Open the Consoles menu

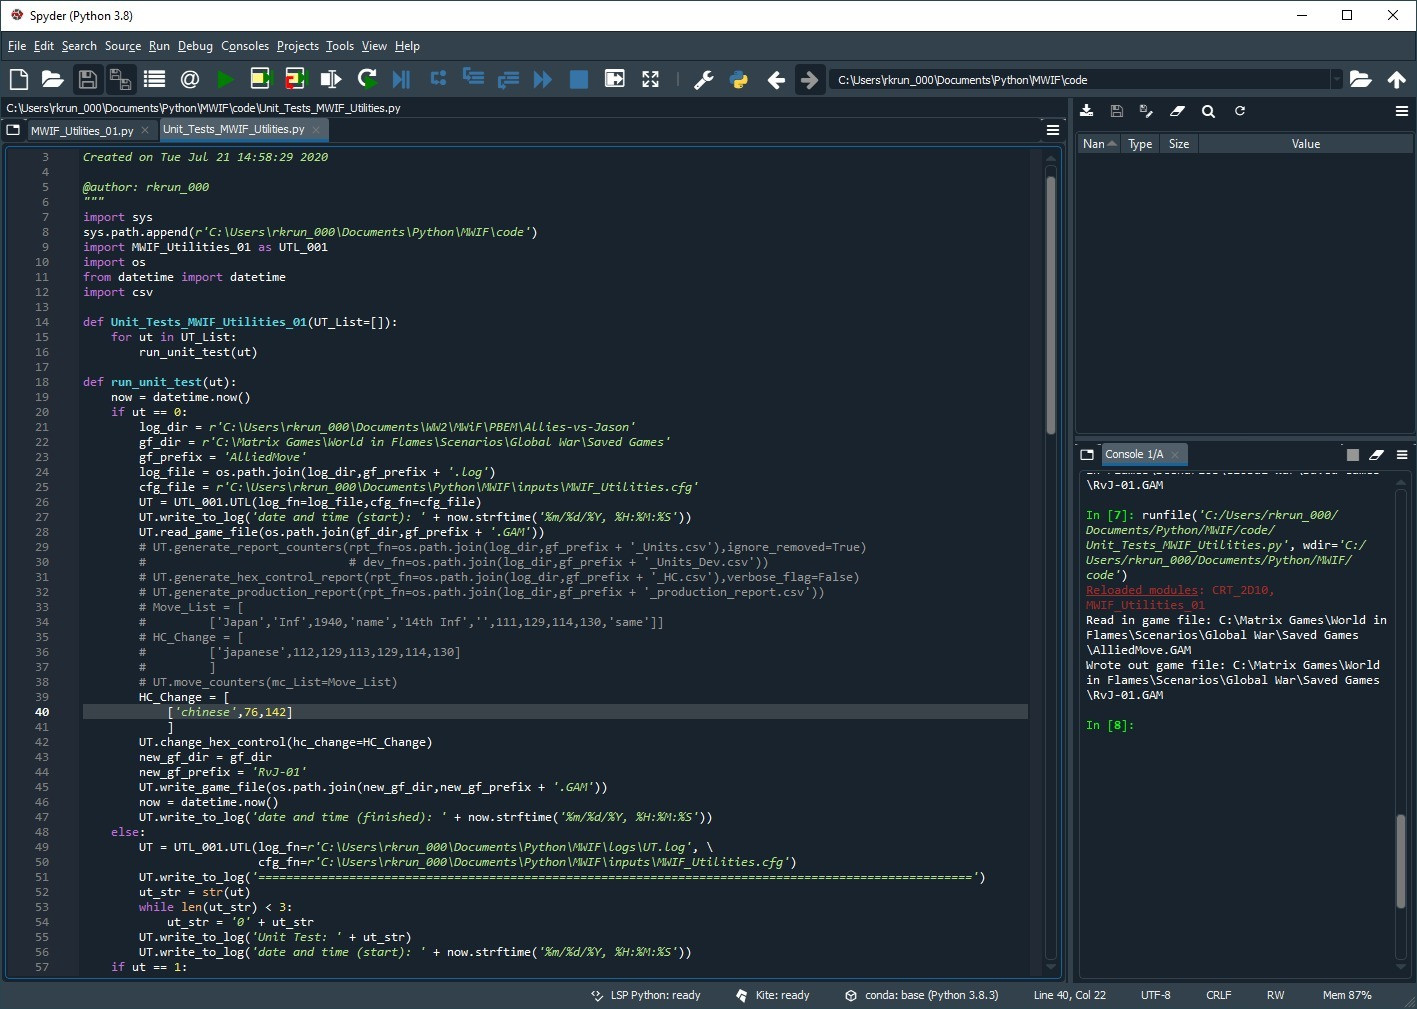click(x=245, y=46)
